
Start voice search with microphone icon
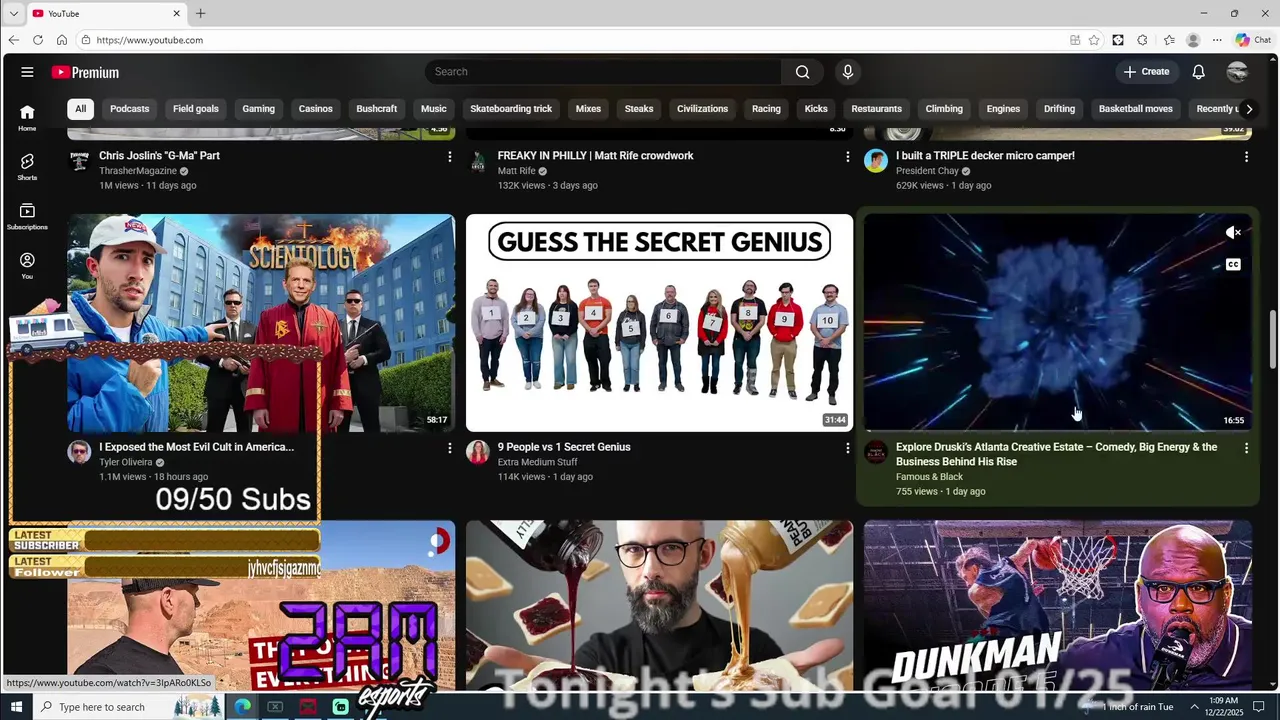[848, 72]
